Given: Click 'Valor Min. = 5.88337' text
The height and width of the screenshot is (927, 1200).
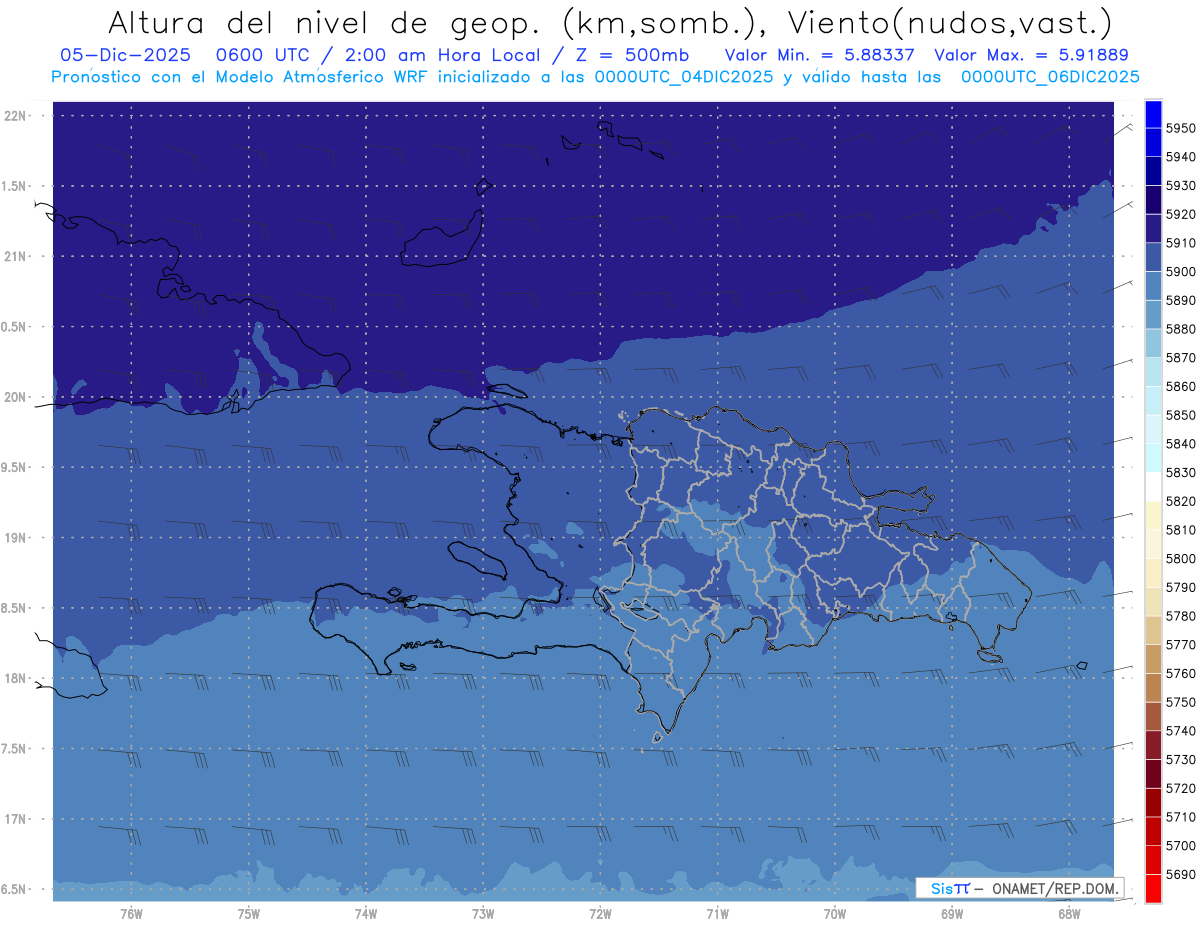Looking at the screenshot, I should coord(820,56).
